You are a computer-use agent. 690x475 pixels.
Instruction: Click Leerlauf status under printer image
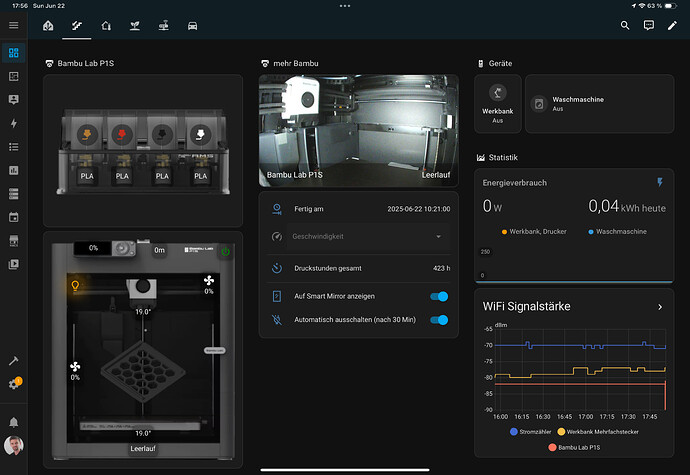click(143, 449)
